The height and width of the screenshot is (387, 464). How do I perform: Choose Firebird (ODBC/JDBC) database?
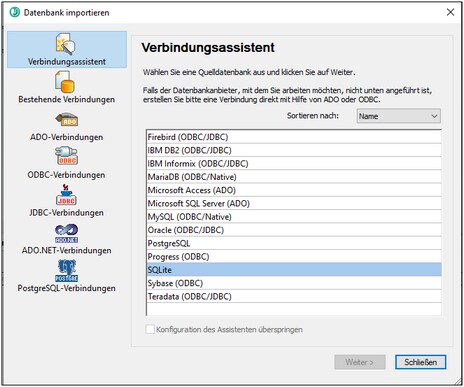(x=294, y=137)
